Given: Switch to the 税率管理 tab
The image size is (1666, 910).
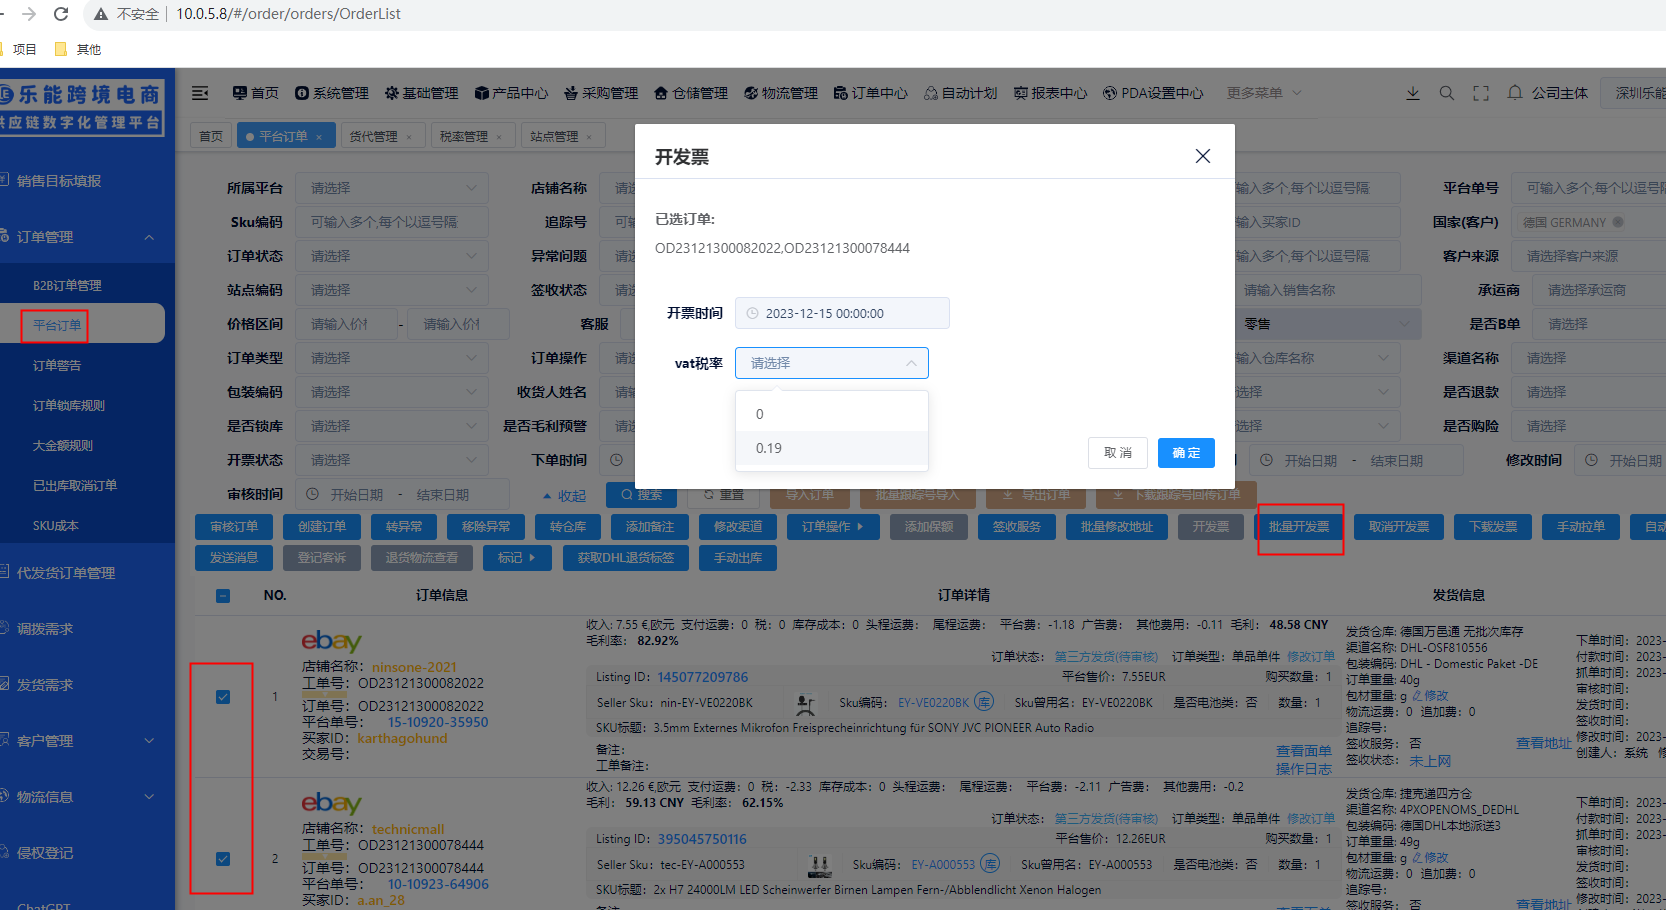Looking at the screenshot, I should pos(465,135).
